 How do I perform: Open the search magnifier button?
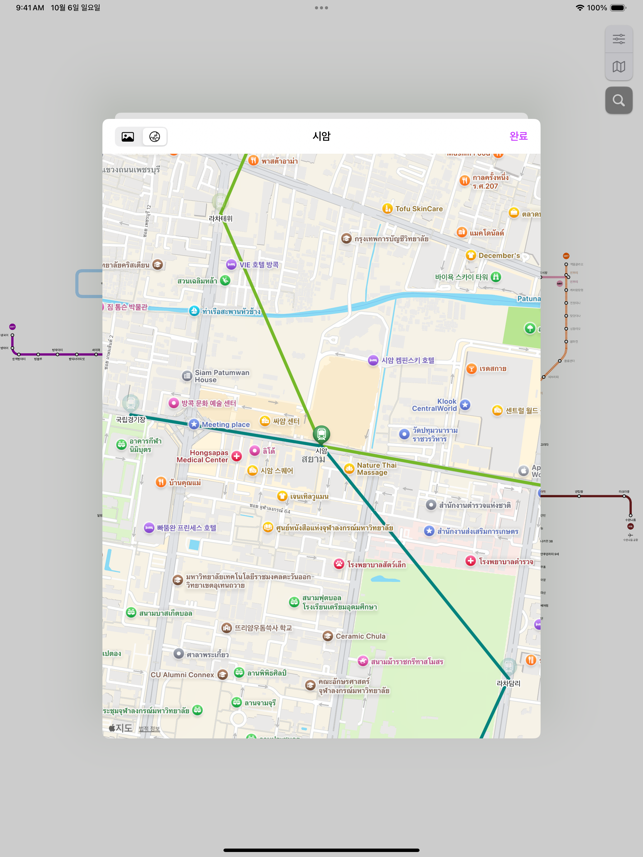618,101
